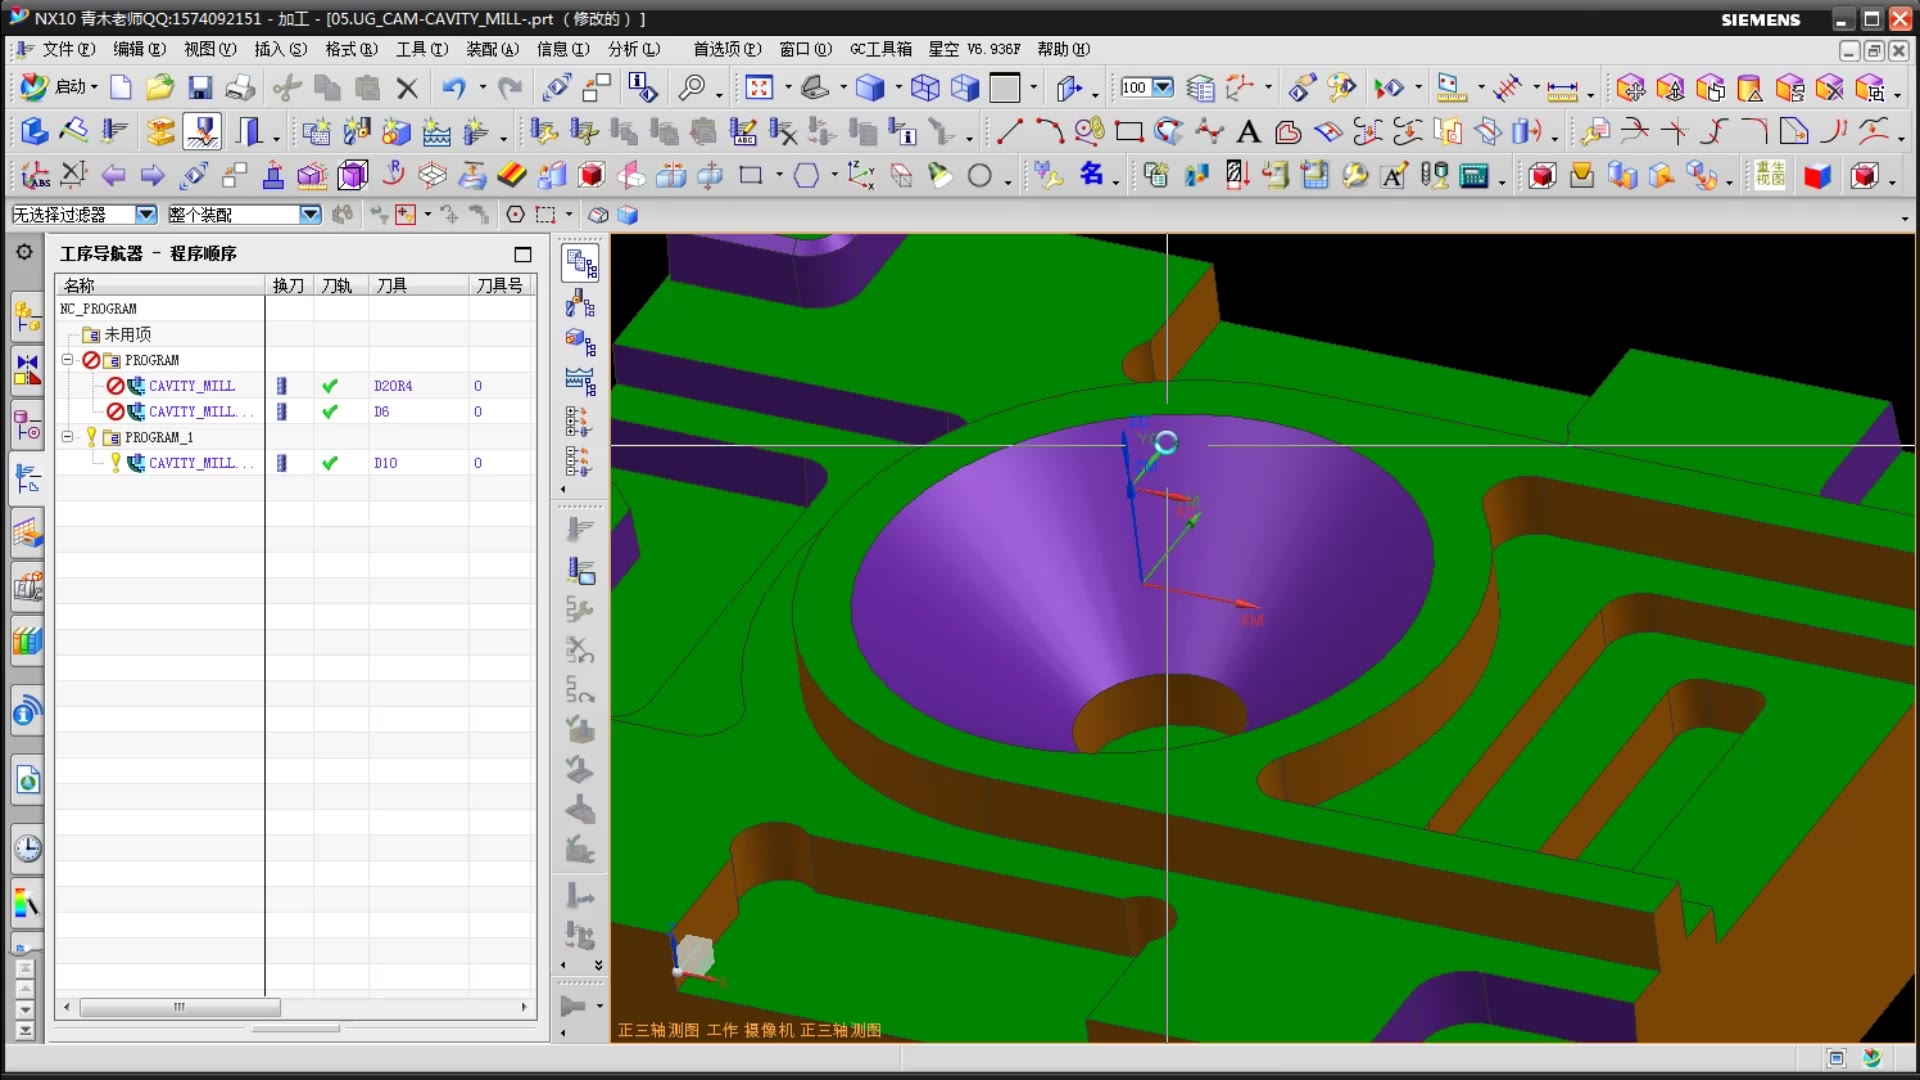Collapse the PROGRAM tree node
The height and width of the screenshot is (1080, 1920).
[68, 360]
